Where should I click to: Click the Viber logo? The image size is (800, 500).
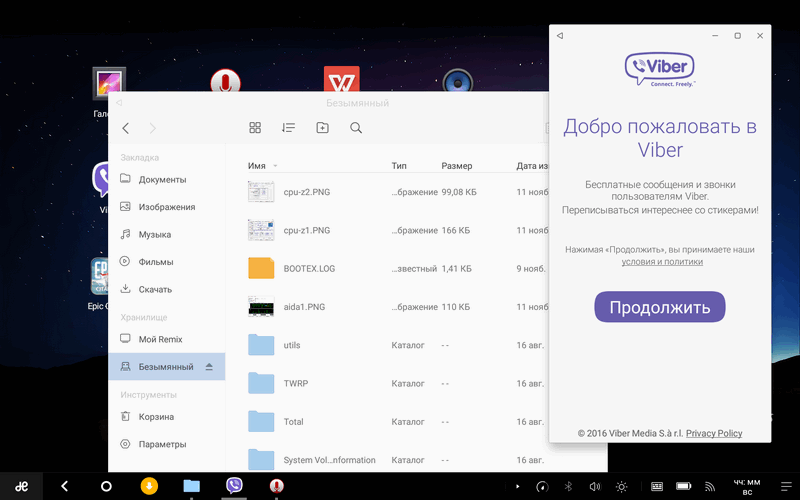coord(660,69)
